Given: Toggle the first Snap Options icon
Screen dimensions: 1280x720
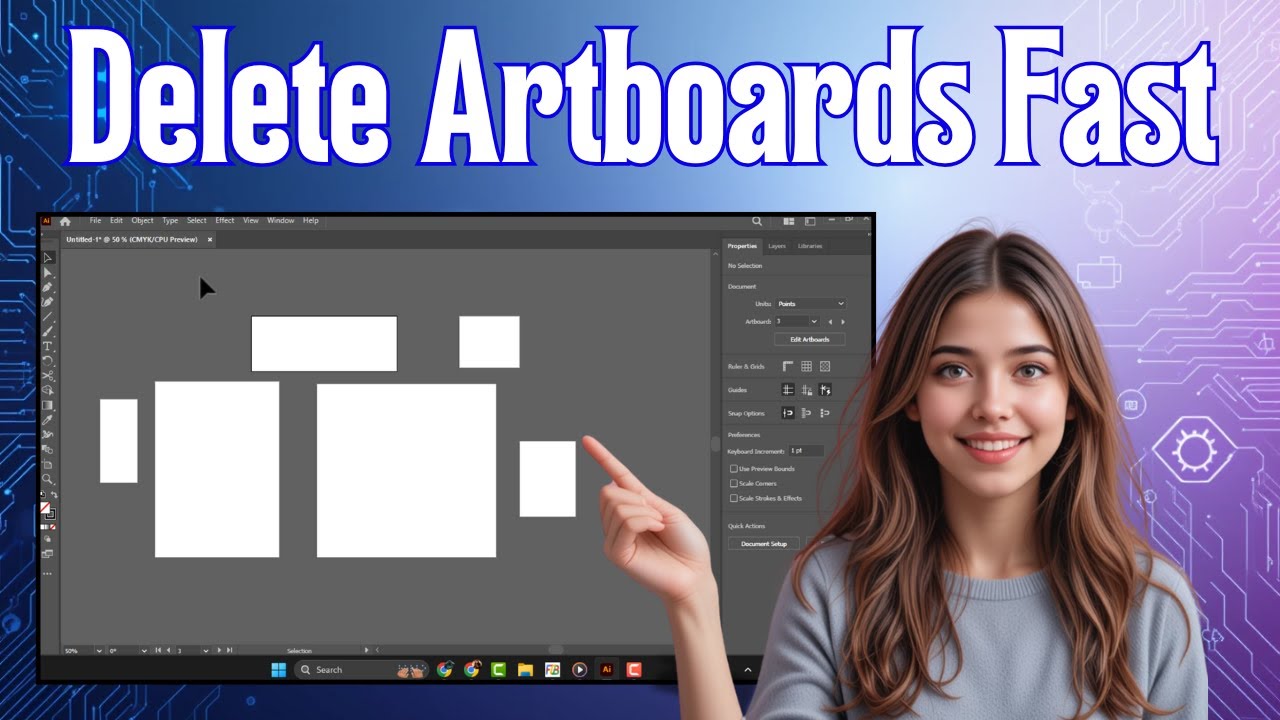Looking at the screenshot, I should tap(787, 413).
